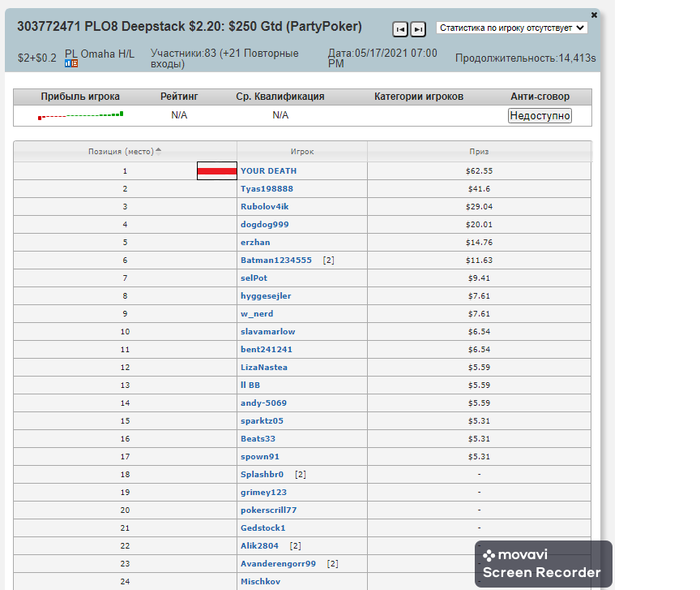Open player Rubolov4ik link
Screen dimensions: 700x590
point(264,206)
